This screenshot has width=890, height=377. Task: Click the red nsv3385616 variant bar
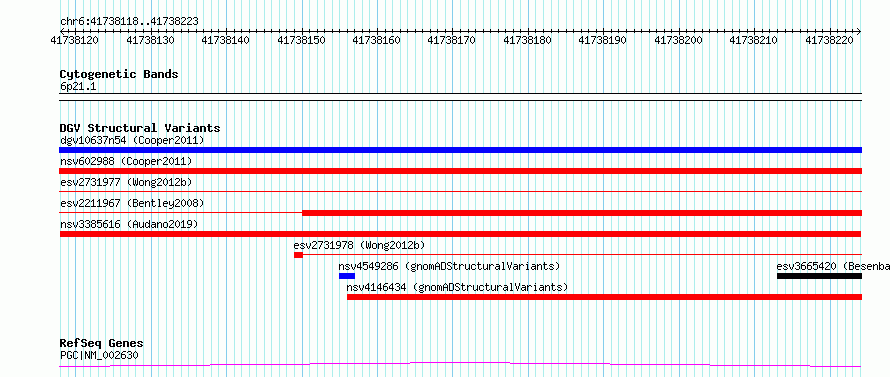pos(460,234)
